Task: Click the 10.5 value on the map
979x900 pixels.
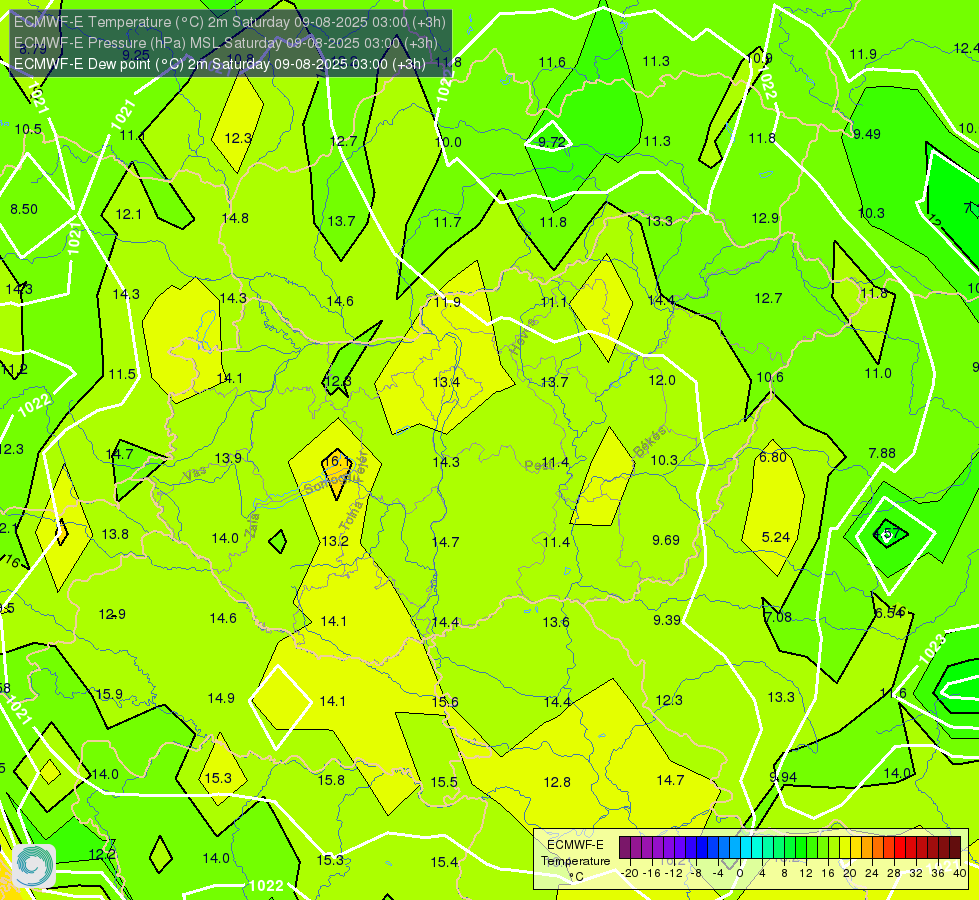Action: (28, 129)
